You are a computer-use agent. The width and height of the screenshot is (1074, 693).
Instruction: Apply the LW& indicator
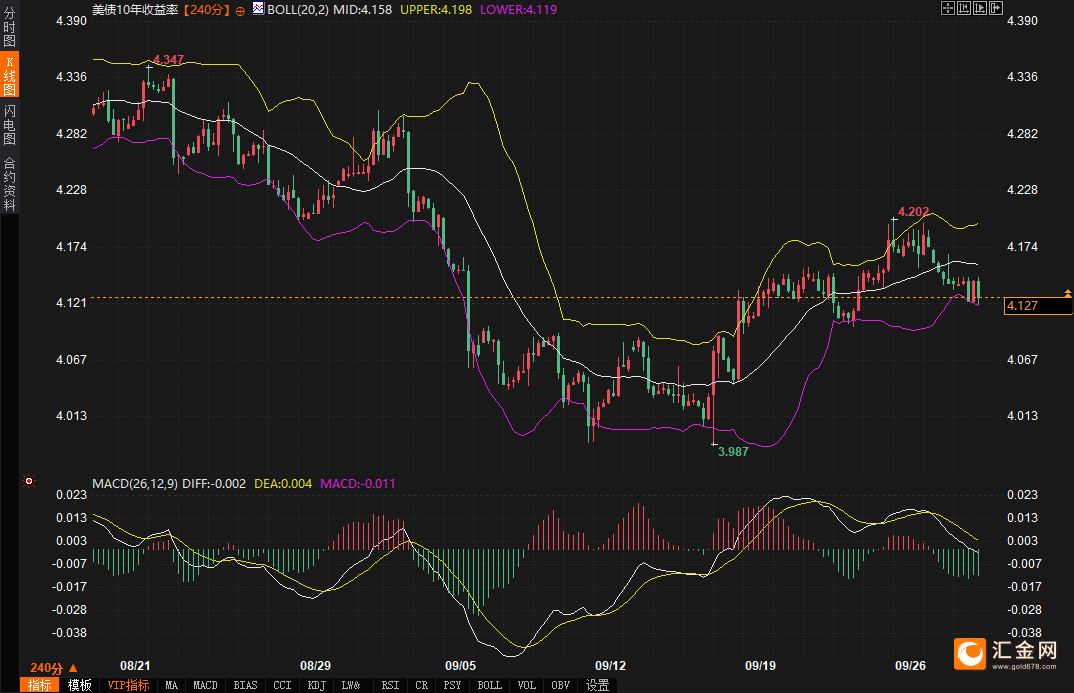click(x=351, y=685)
